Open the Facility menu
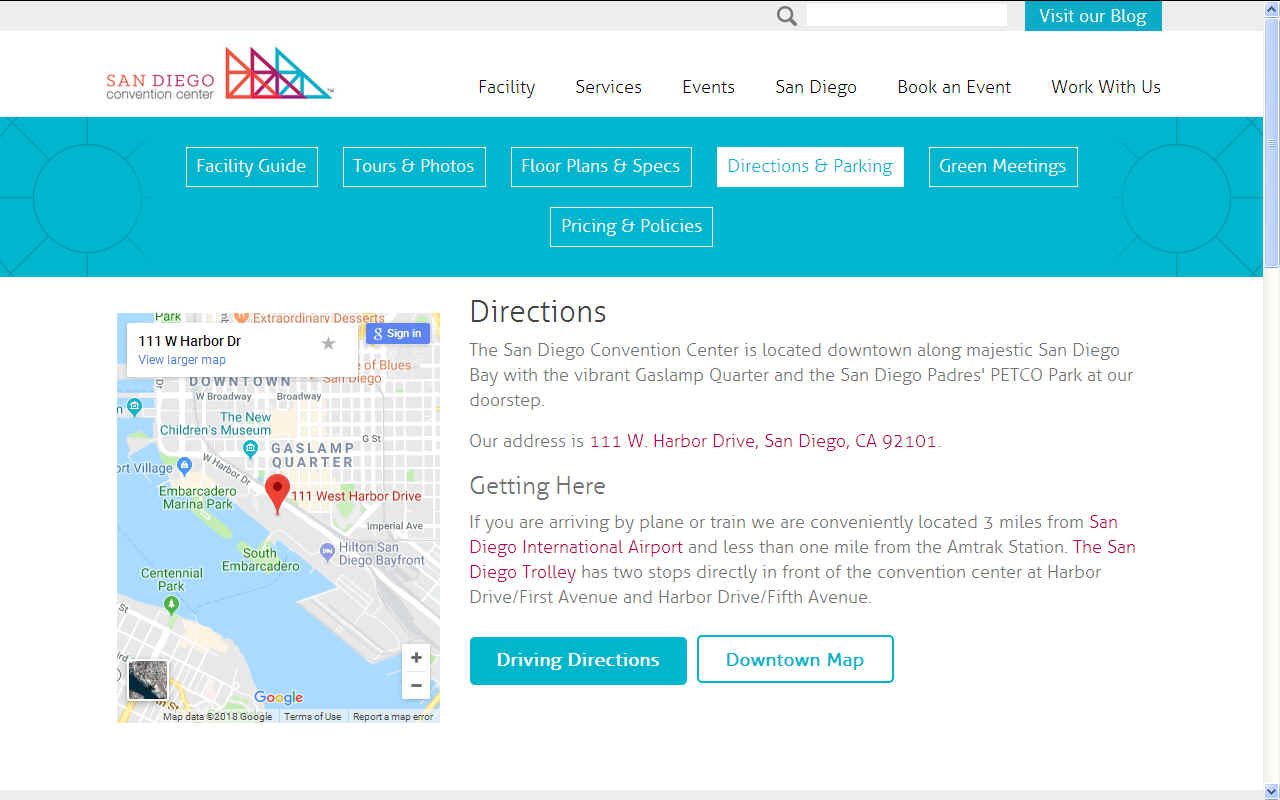 (x=506, y=87)
